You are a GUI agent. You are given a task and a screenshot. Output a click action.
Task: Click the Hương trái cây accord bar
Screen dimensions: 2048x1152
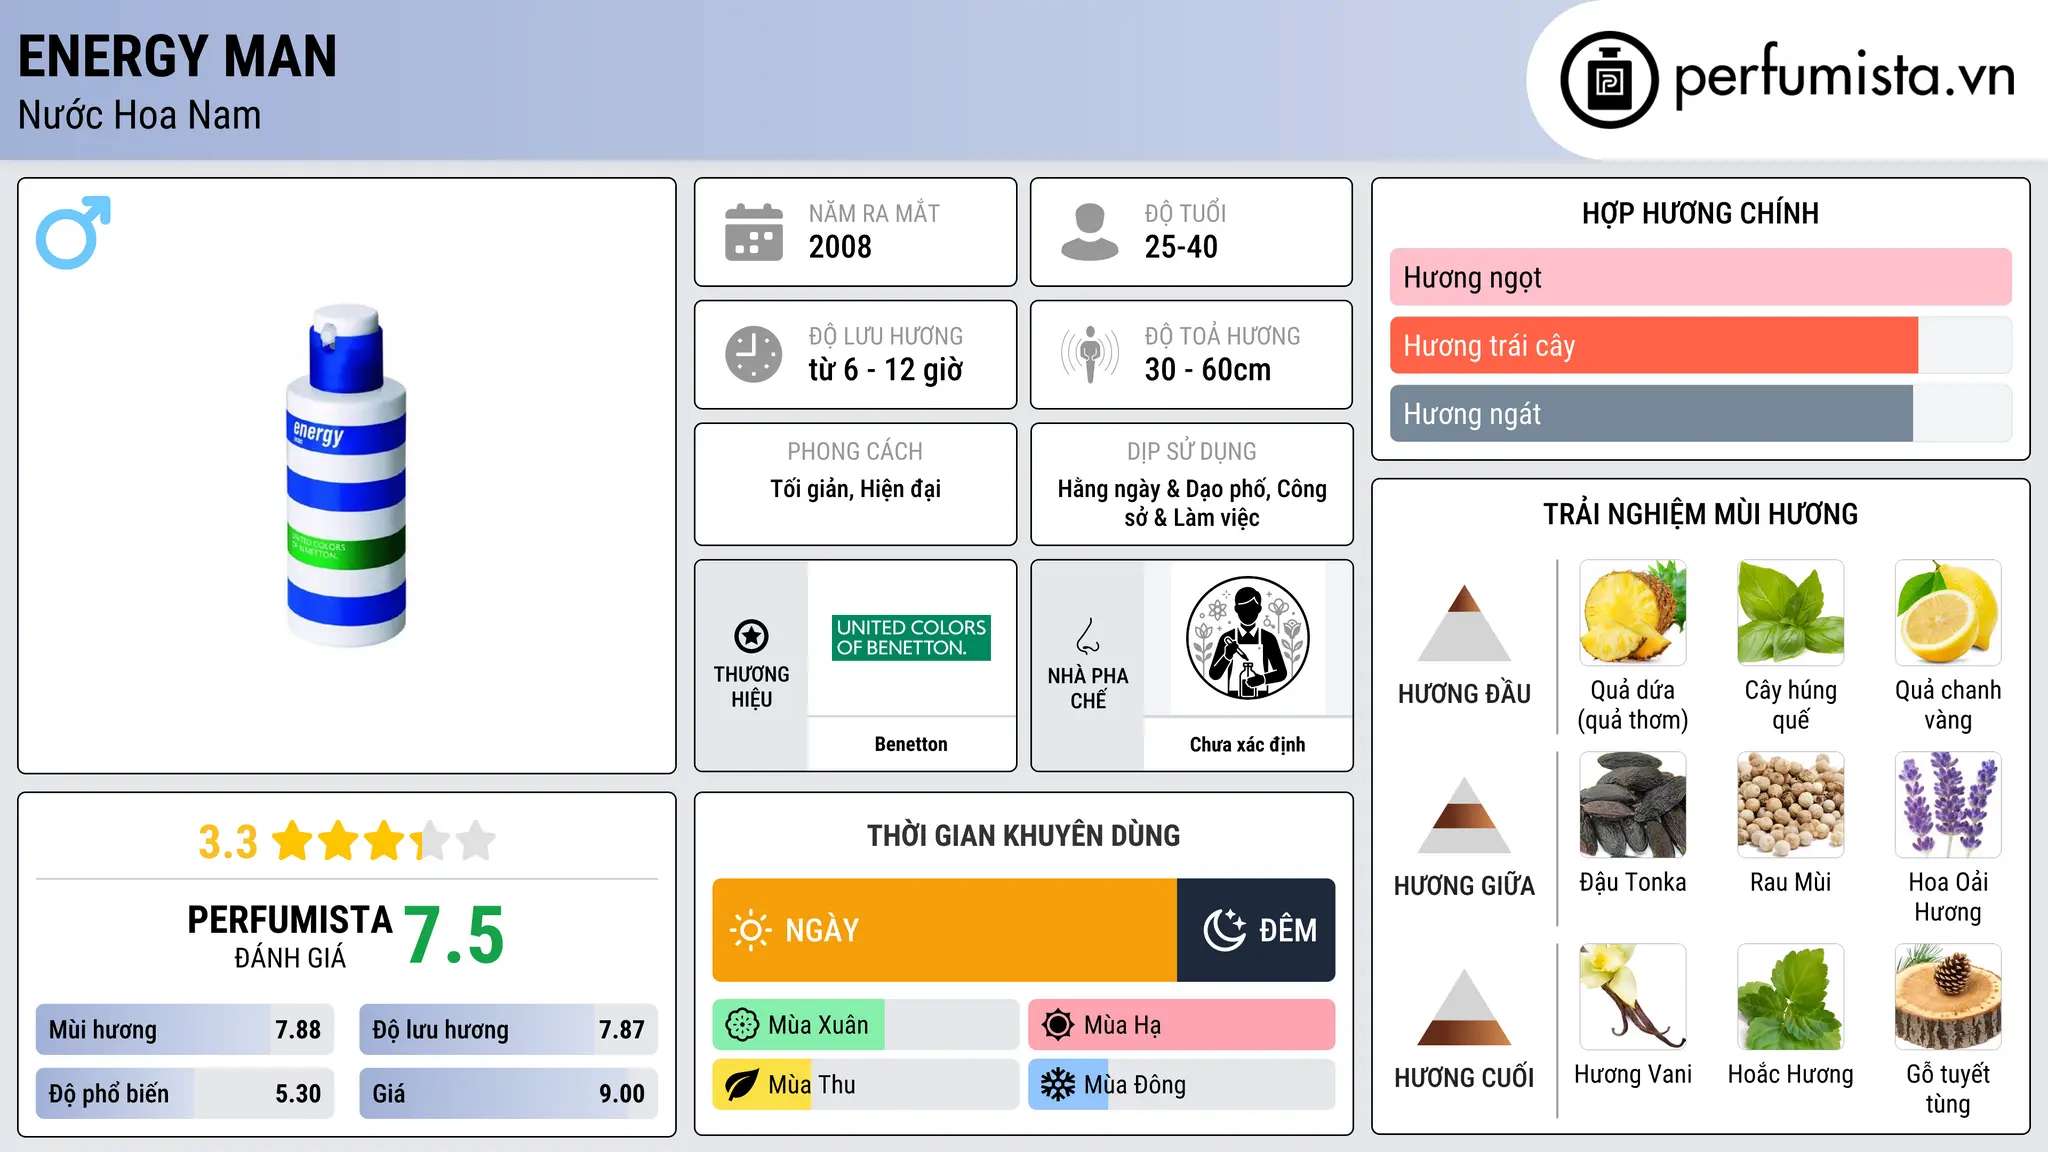click(1700, 345)
